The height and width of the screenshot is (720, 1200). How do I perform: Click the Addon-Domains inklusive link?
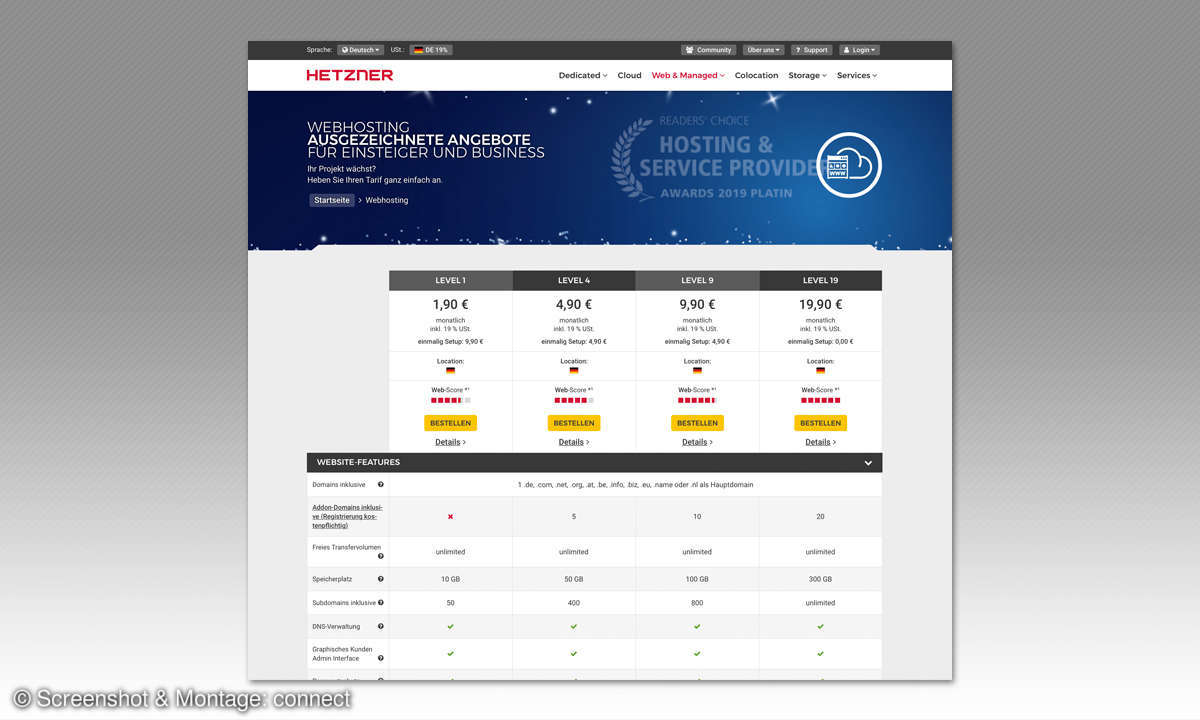pyautogui.click(x=347, y=516)
